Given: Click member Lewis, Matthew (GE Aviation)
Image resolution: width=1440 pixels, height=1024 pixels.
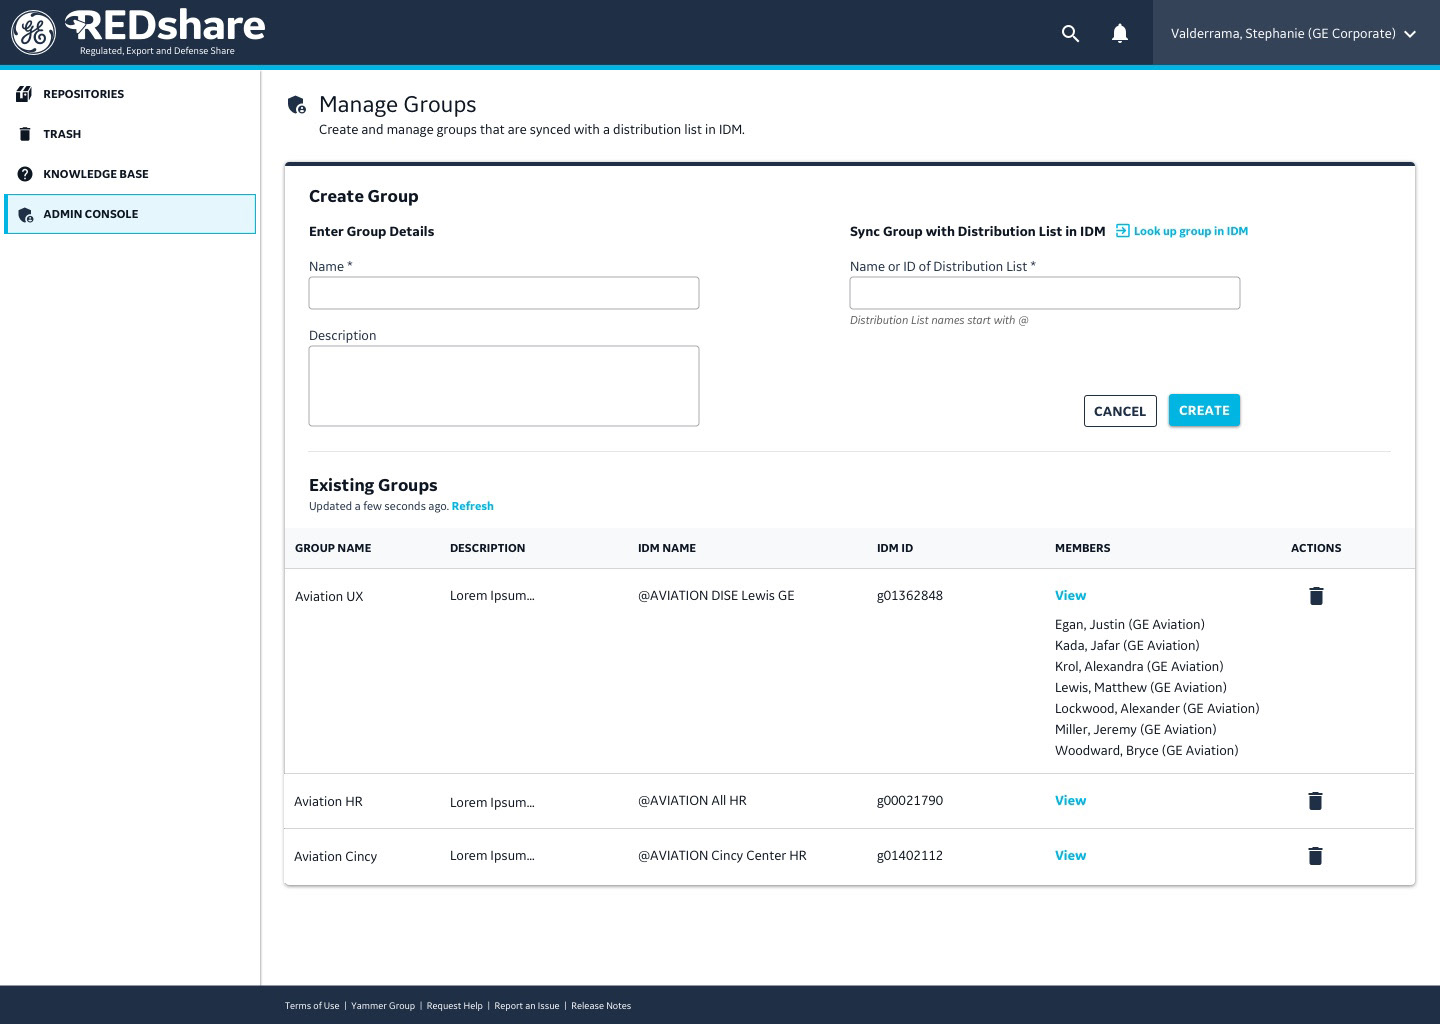Looking at the screenshot, I should coord(1141,687).
